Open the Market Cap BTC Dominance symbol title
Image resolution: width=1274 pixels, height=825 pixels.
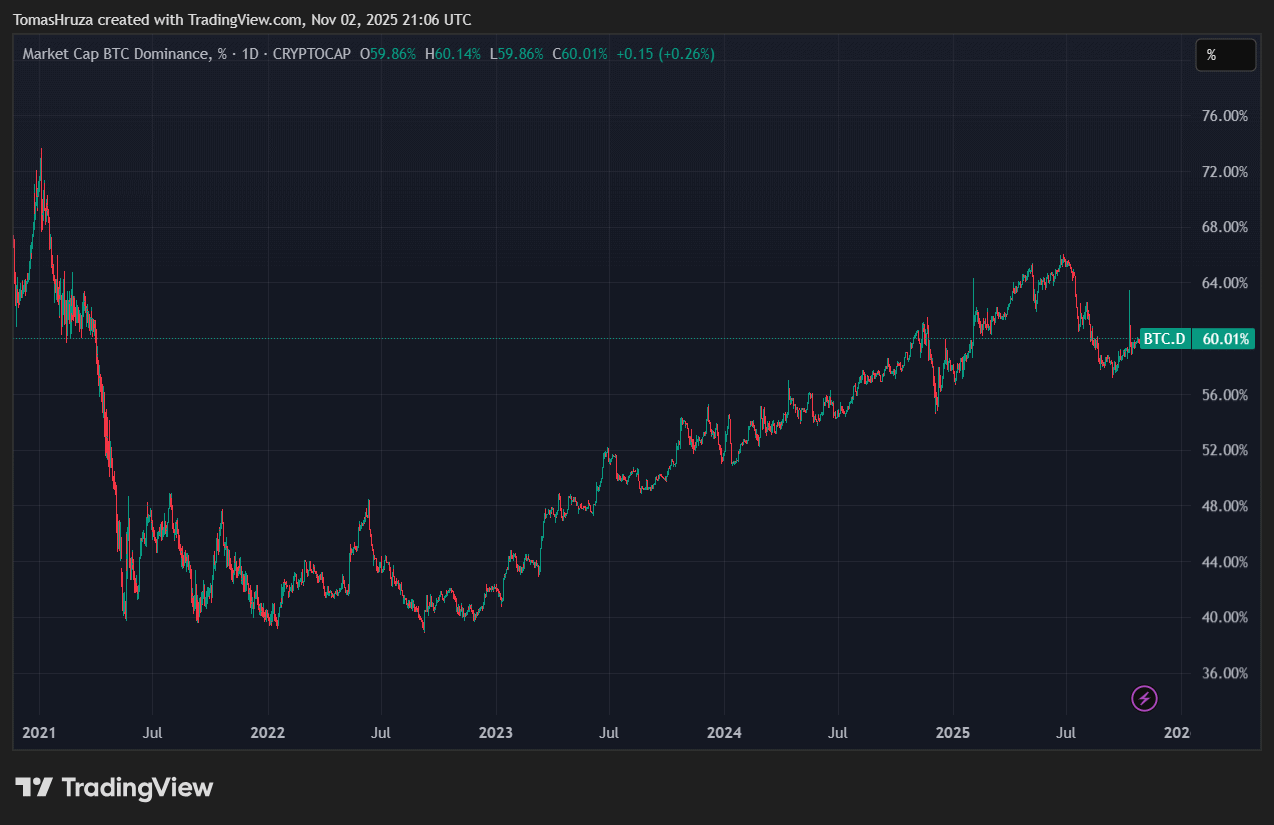(x=116, y=54)
